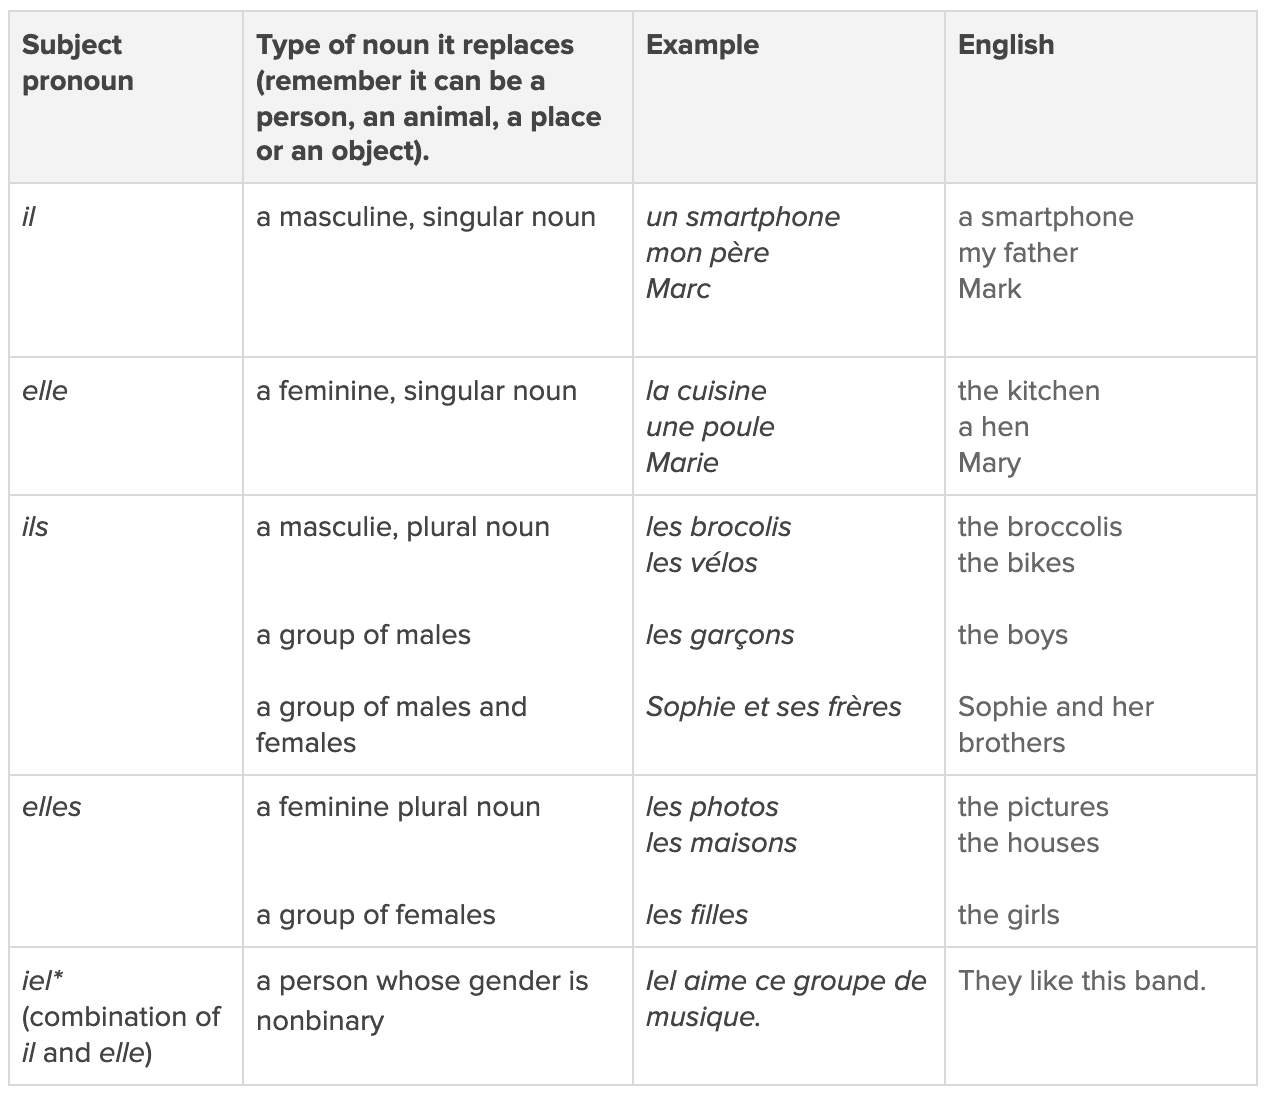Click the translation "They like this band."

click(x=1082, y=981)
